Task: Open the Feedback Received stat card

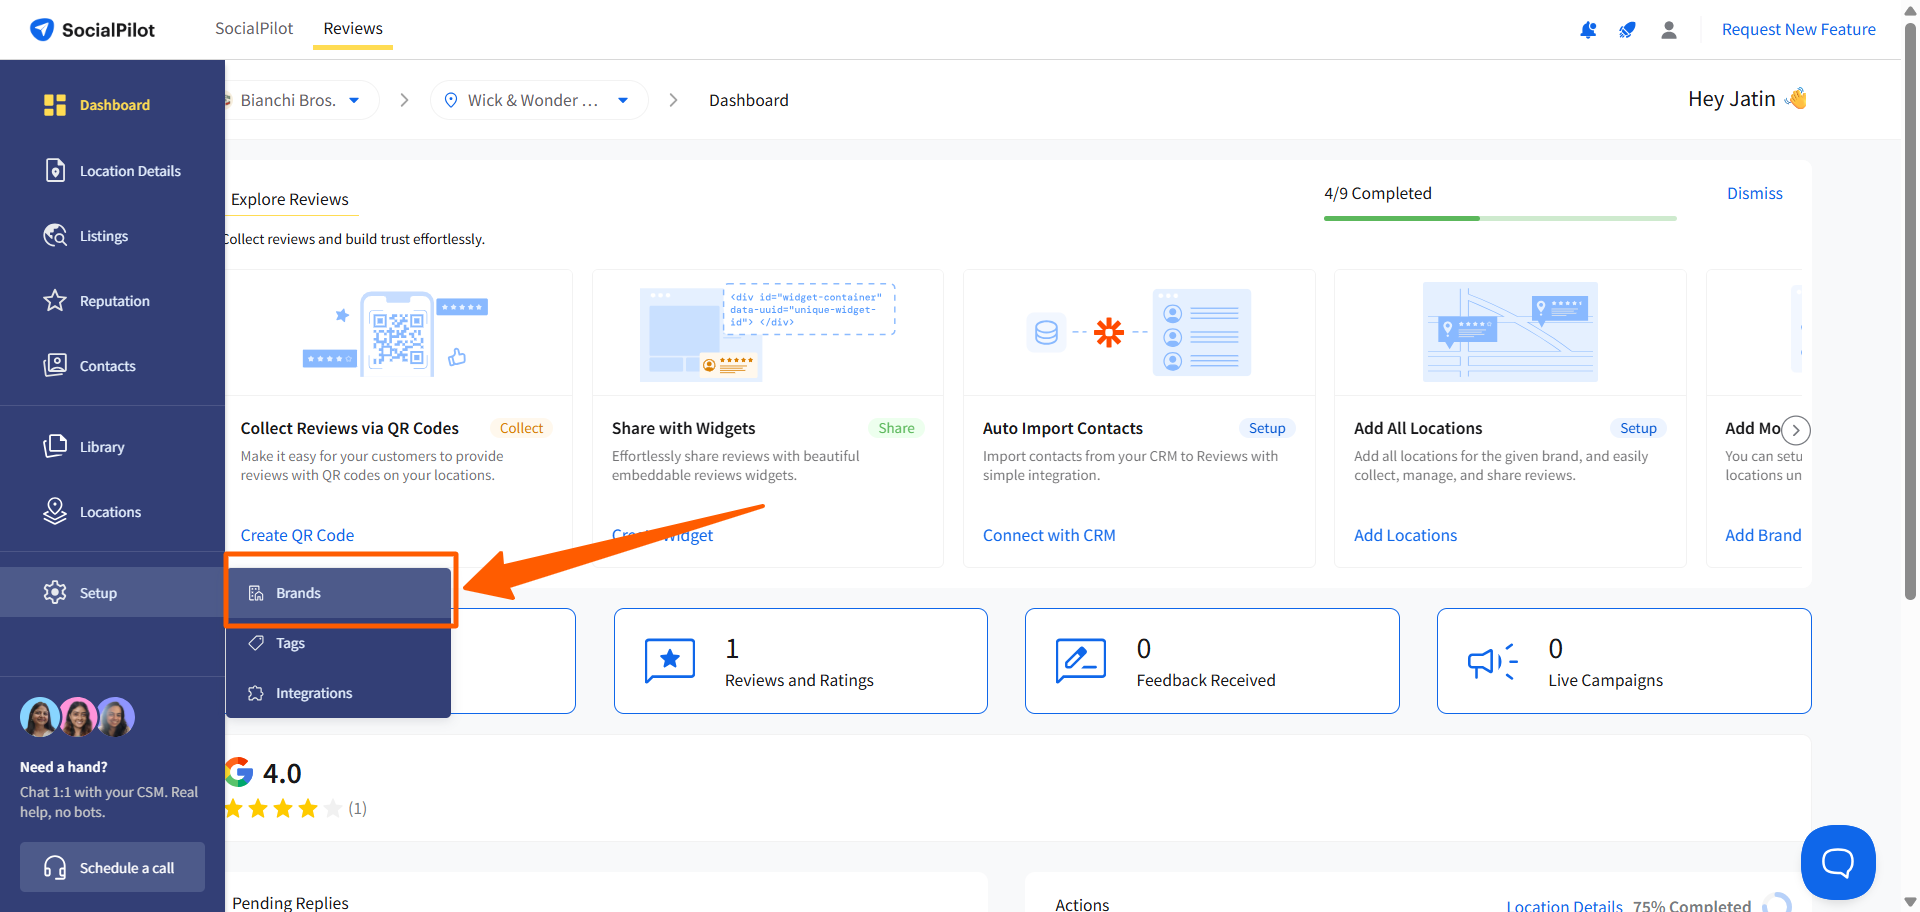Action: 1212,661
